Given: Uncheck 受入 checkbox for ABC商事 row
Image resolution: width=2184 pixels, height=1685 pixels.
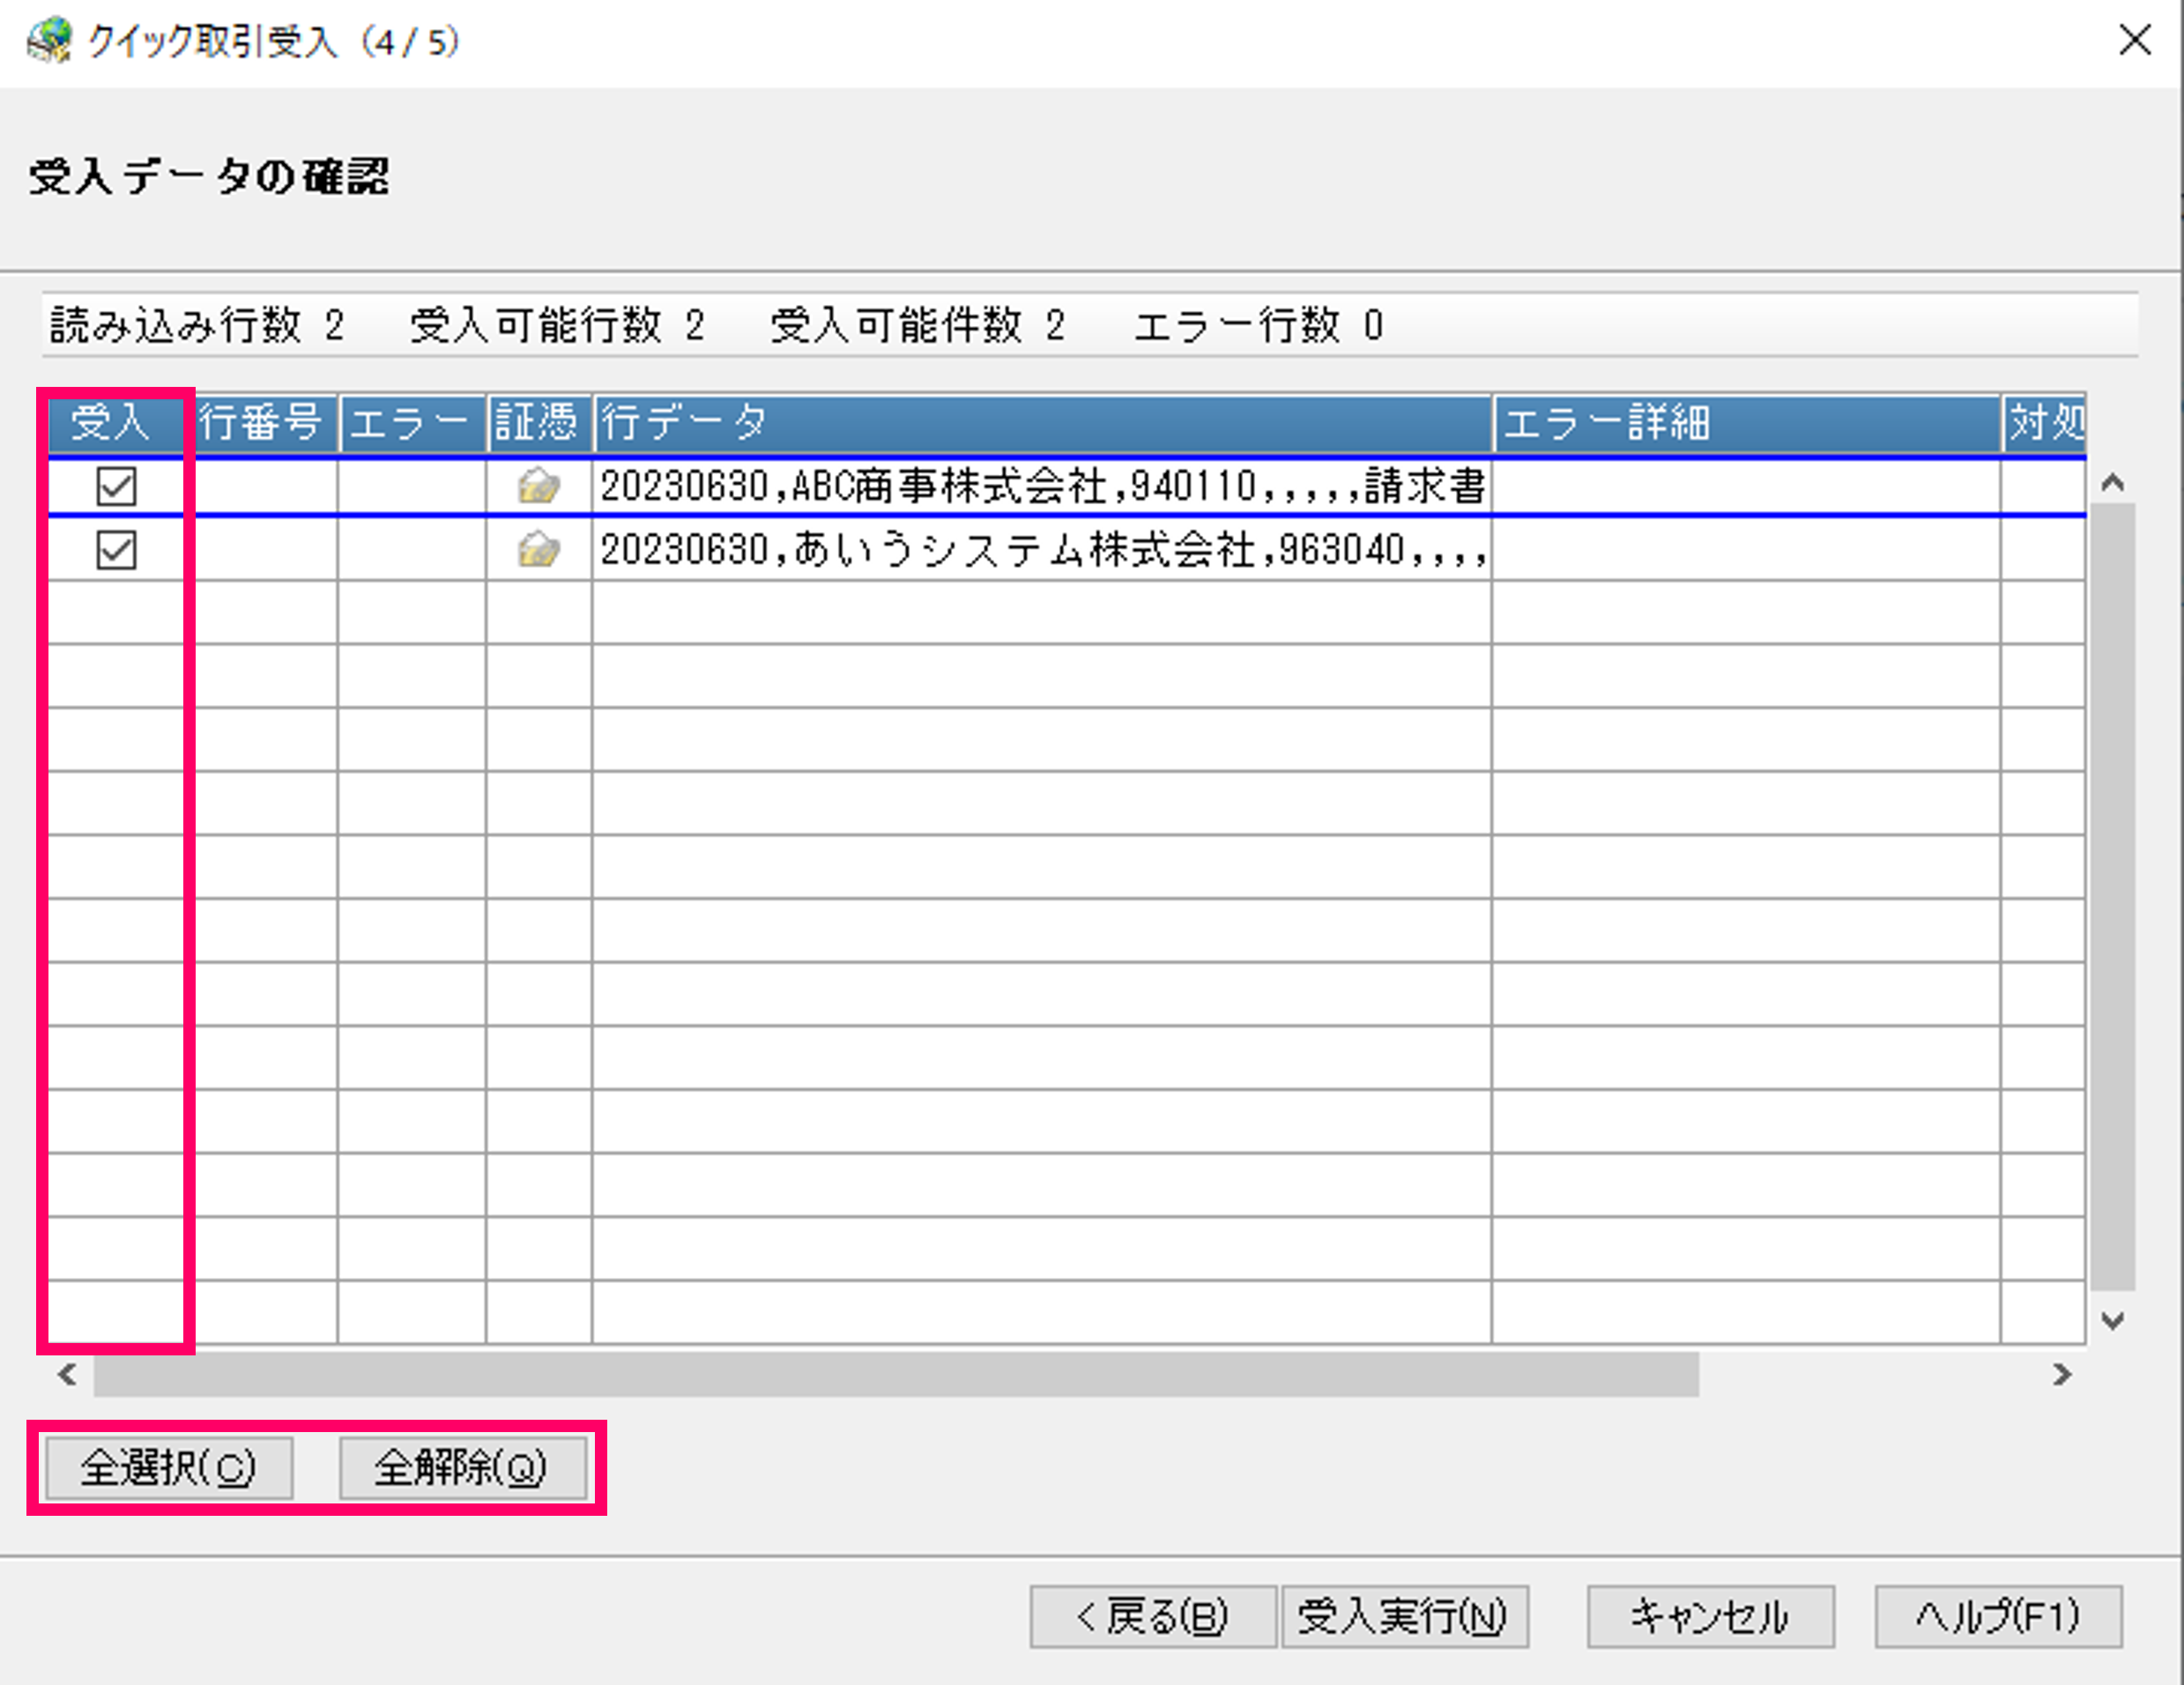Looking at the screenshot, I should (x=116, y=487).
